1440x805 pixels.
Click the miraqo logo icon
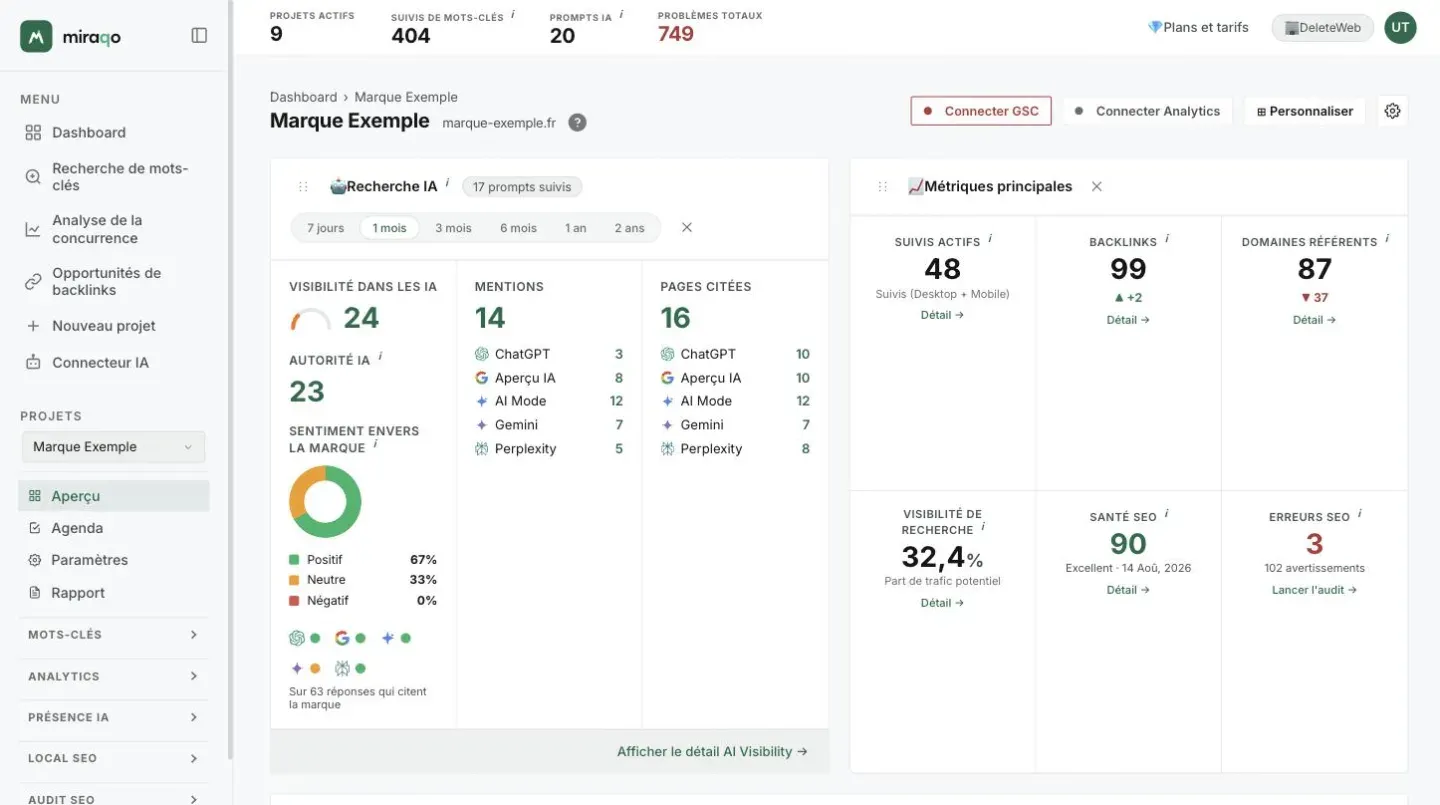tap(36, 36)
